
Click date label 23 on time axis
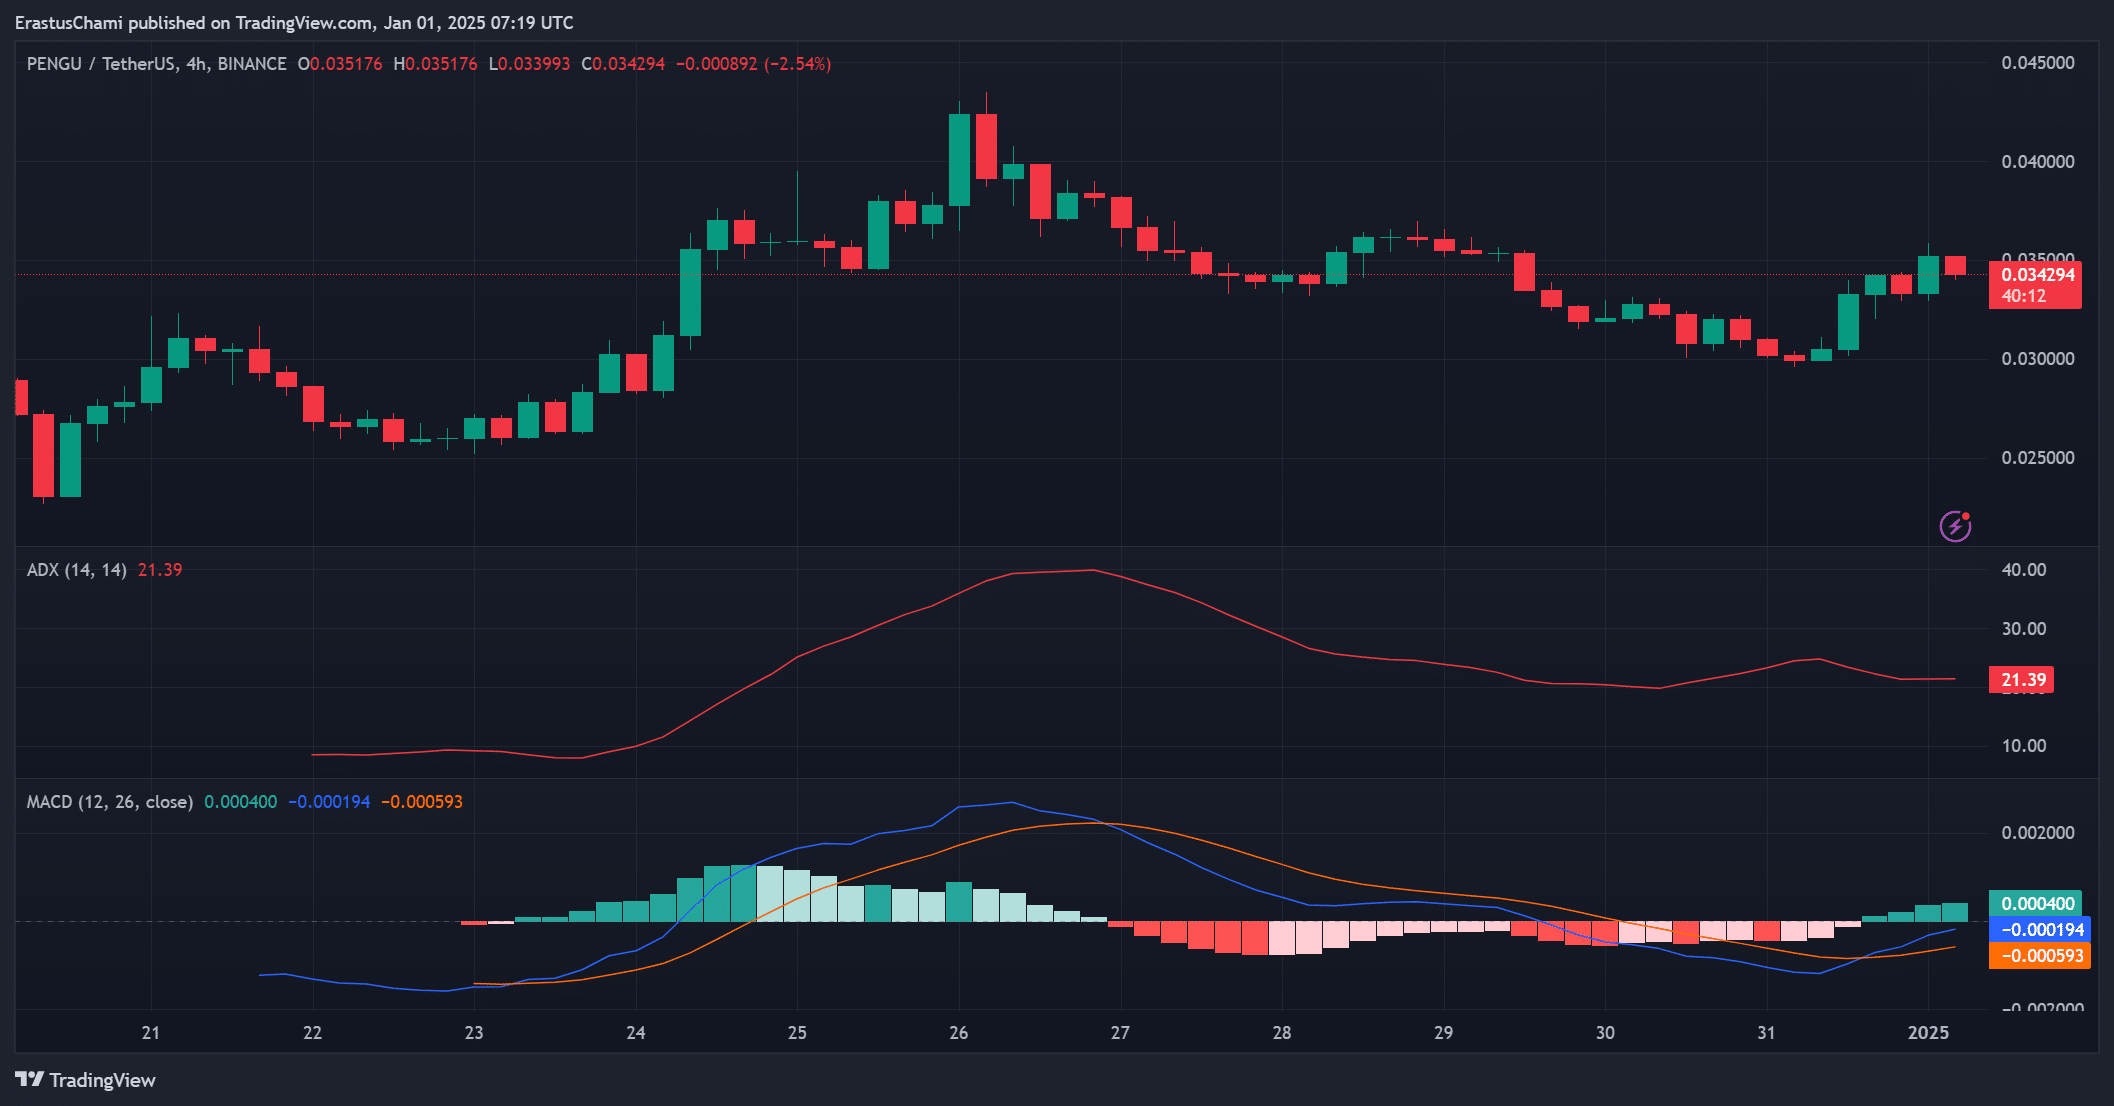474,1033
